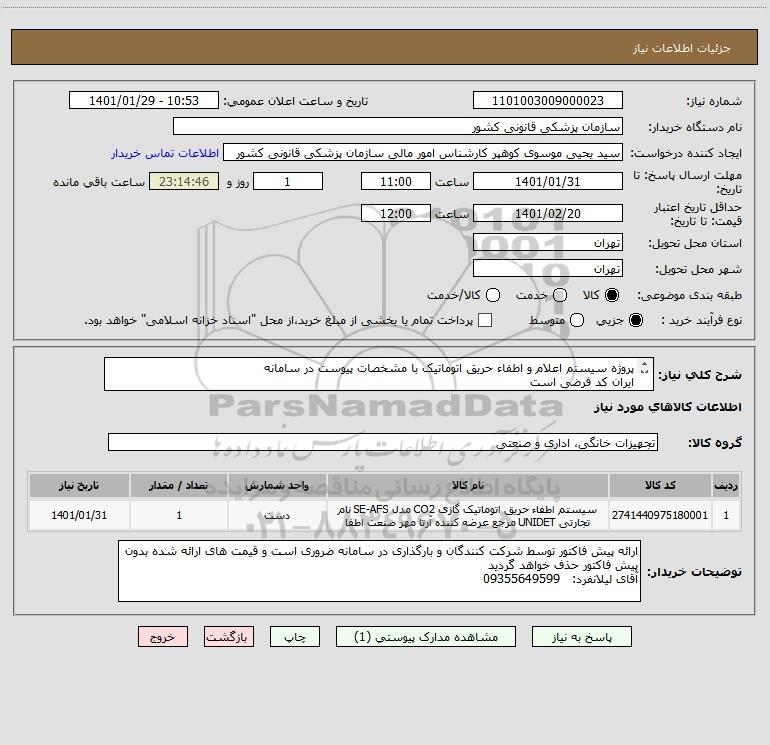Click the خروج exit button
Viewport: 770px width, 745px height.
pos(163,637)
